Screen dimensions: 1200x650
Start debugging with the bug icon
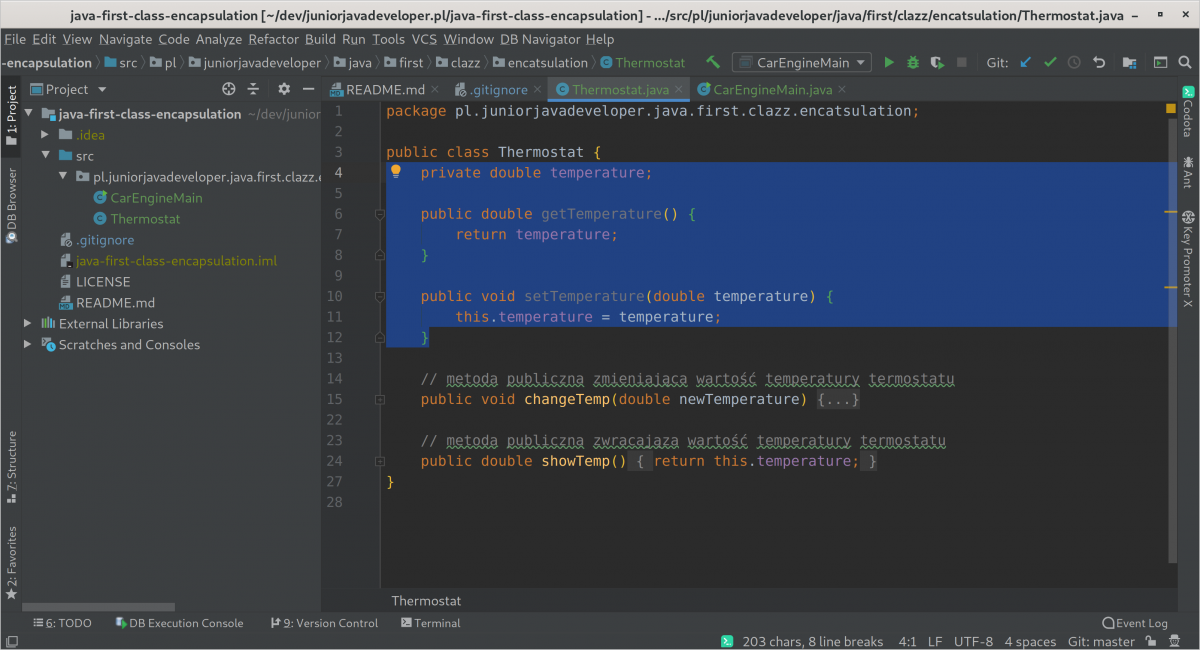(913, 62)
